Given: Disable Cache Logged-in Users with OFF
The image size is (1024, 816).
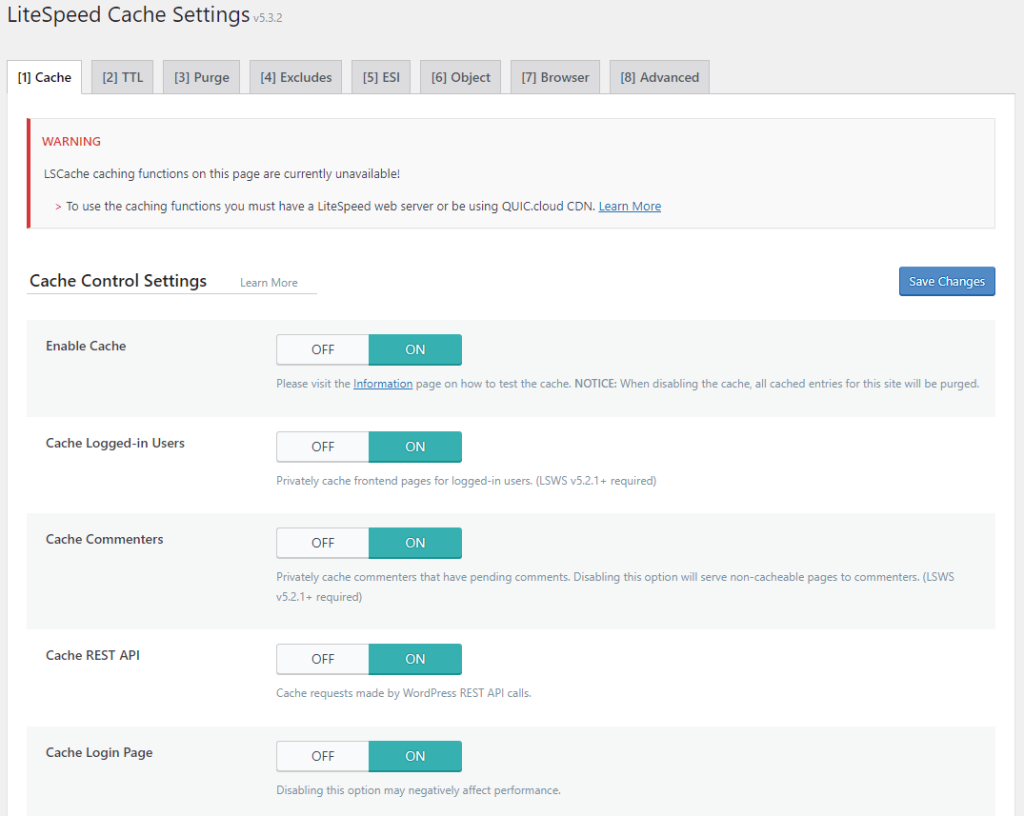Looking at the screenshot, I should click(x=323, y=447).
